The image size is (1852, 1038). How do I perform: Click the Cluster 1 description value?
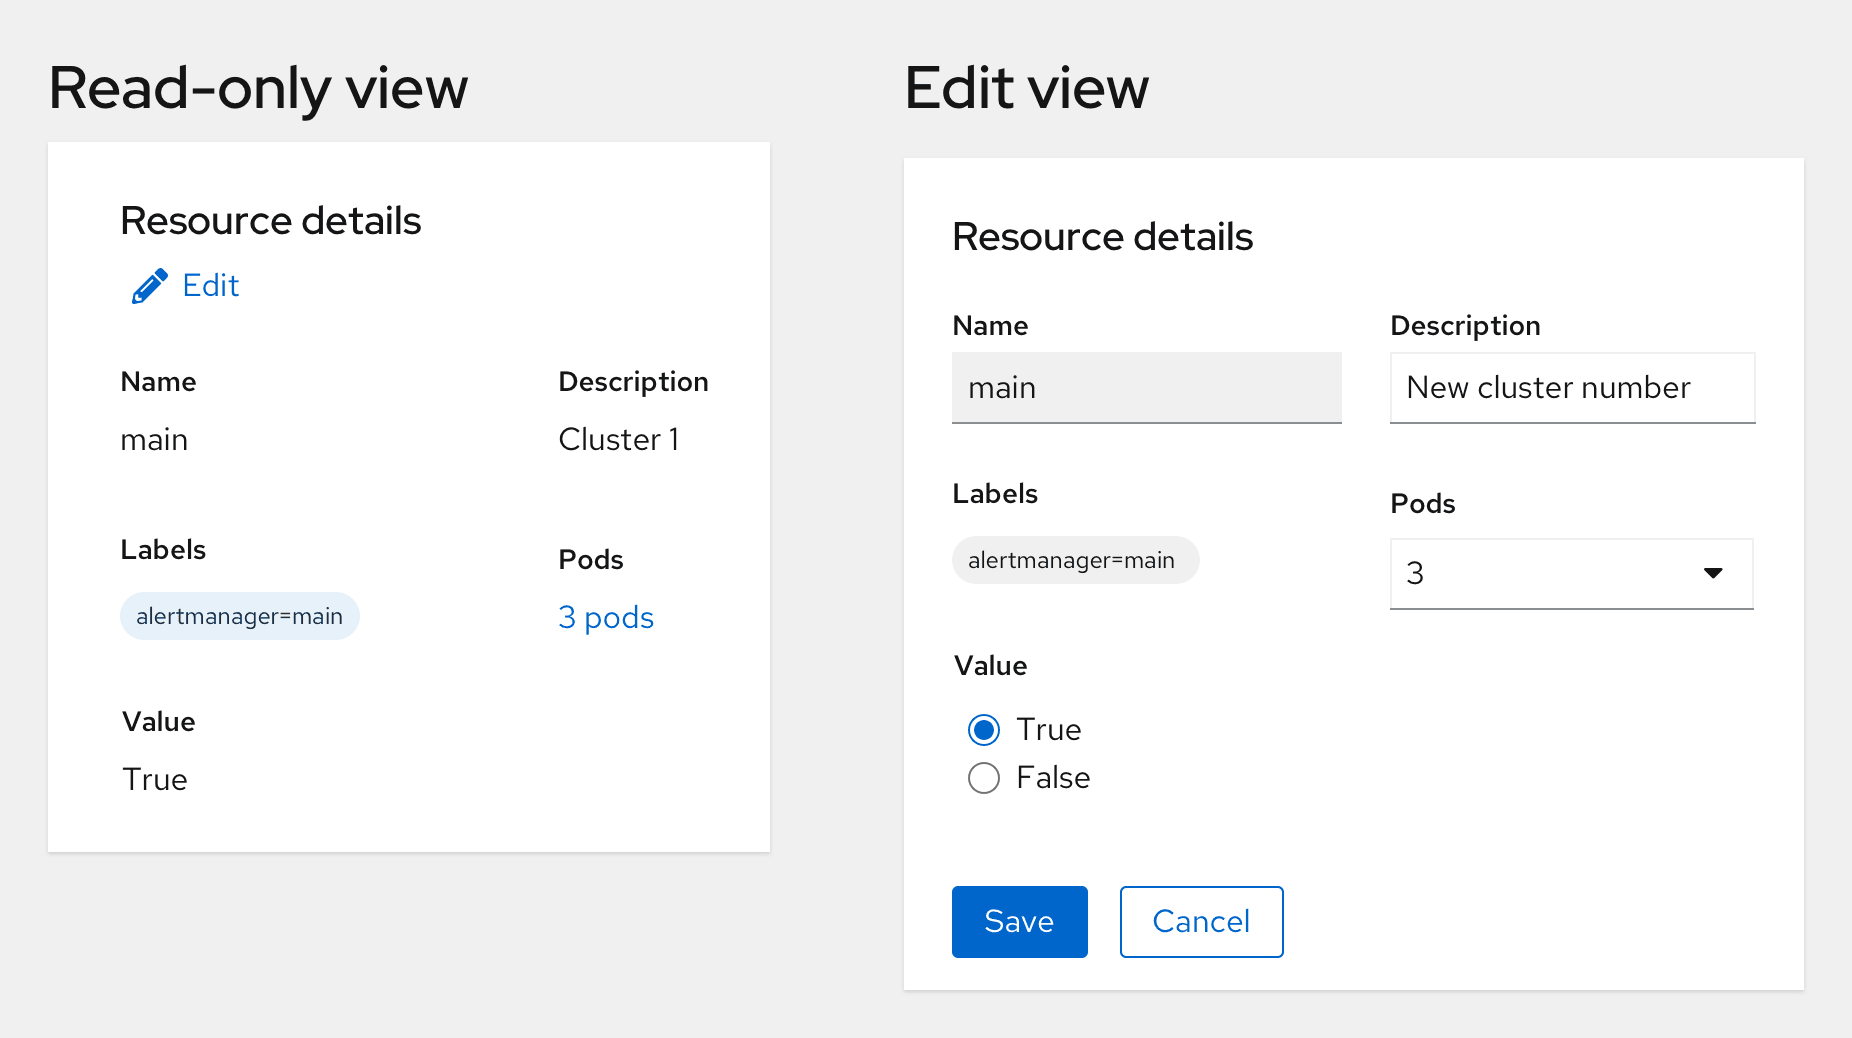[619, 440]
